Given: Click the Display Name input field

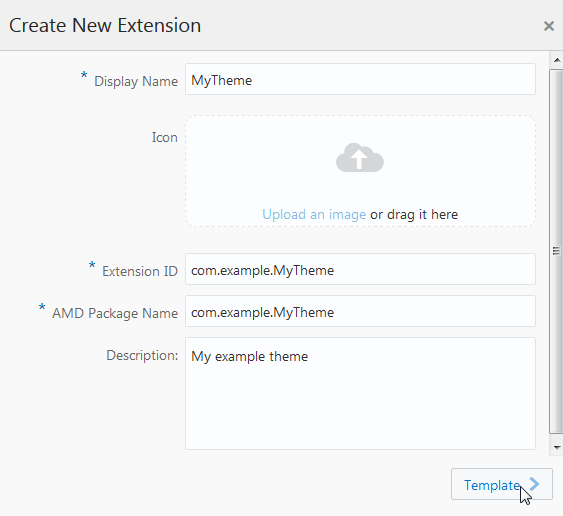Looking at the screenshot, I should [360, 79].
